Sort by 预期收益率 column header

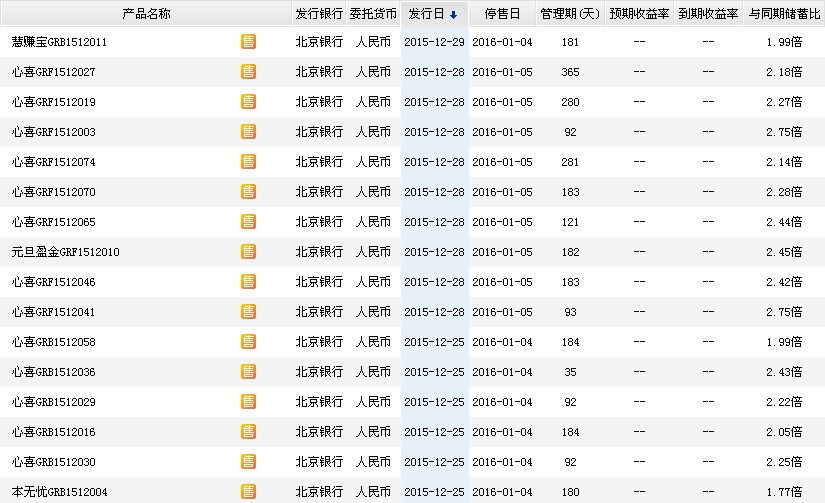(639, 14)
